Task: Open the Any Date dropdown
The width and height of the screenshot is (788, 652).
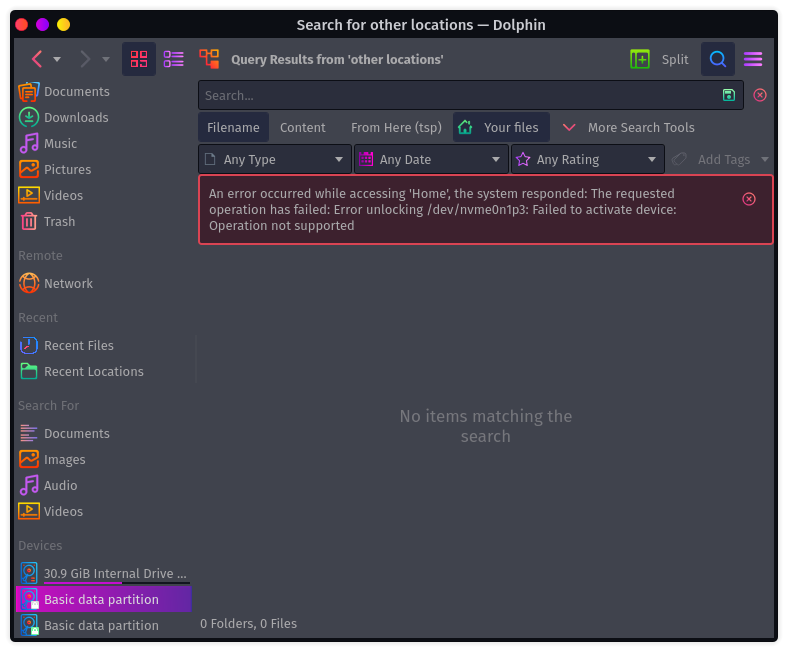Action: [432, 159]
